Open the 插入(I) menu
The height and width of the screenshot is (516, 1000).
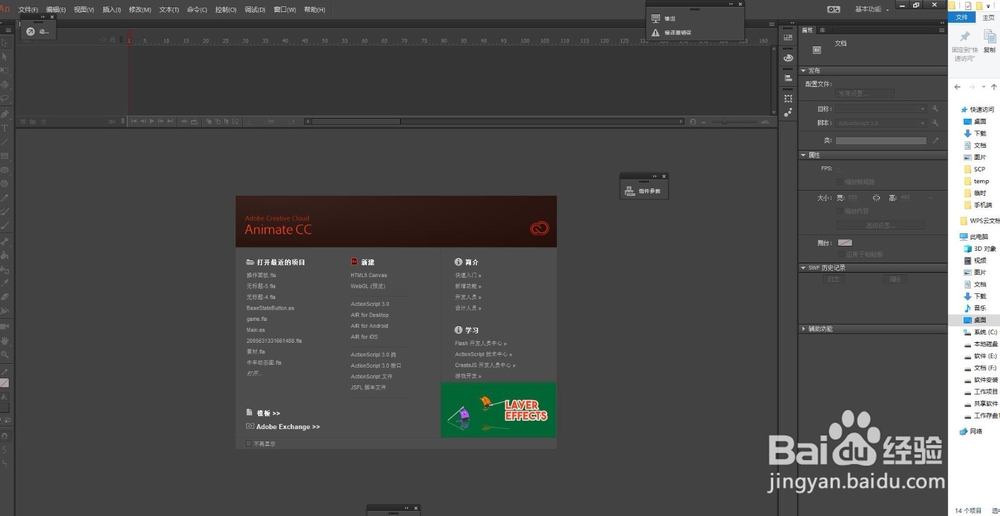coord(112,10)
